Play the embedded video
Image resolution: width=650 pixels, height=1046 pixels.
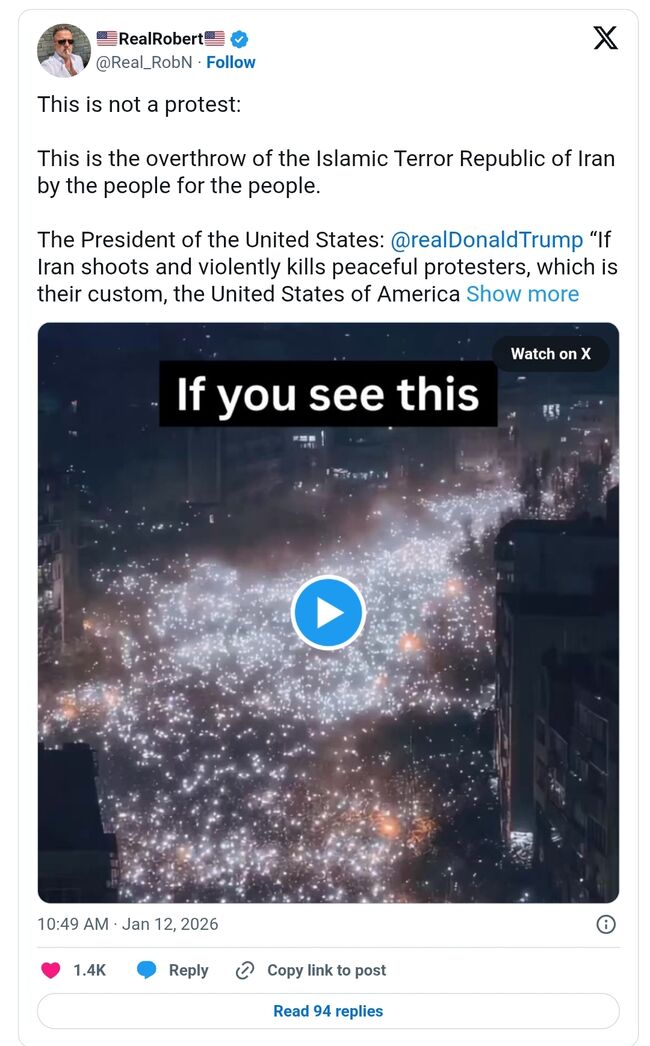pos(328,613)
